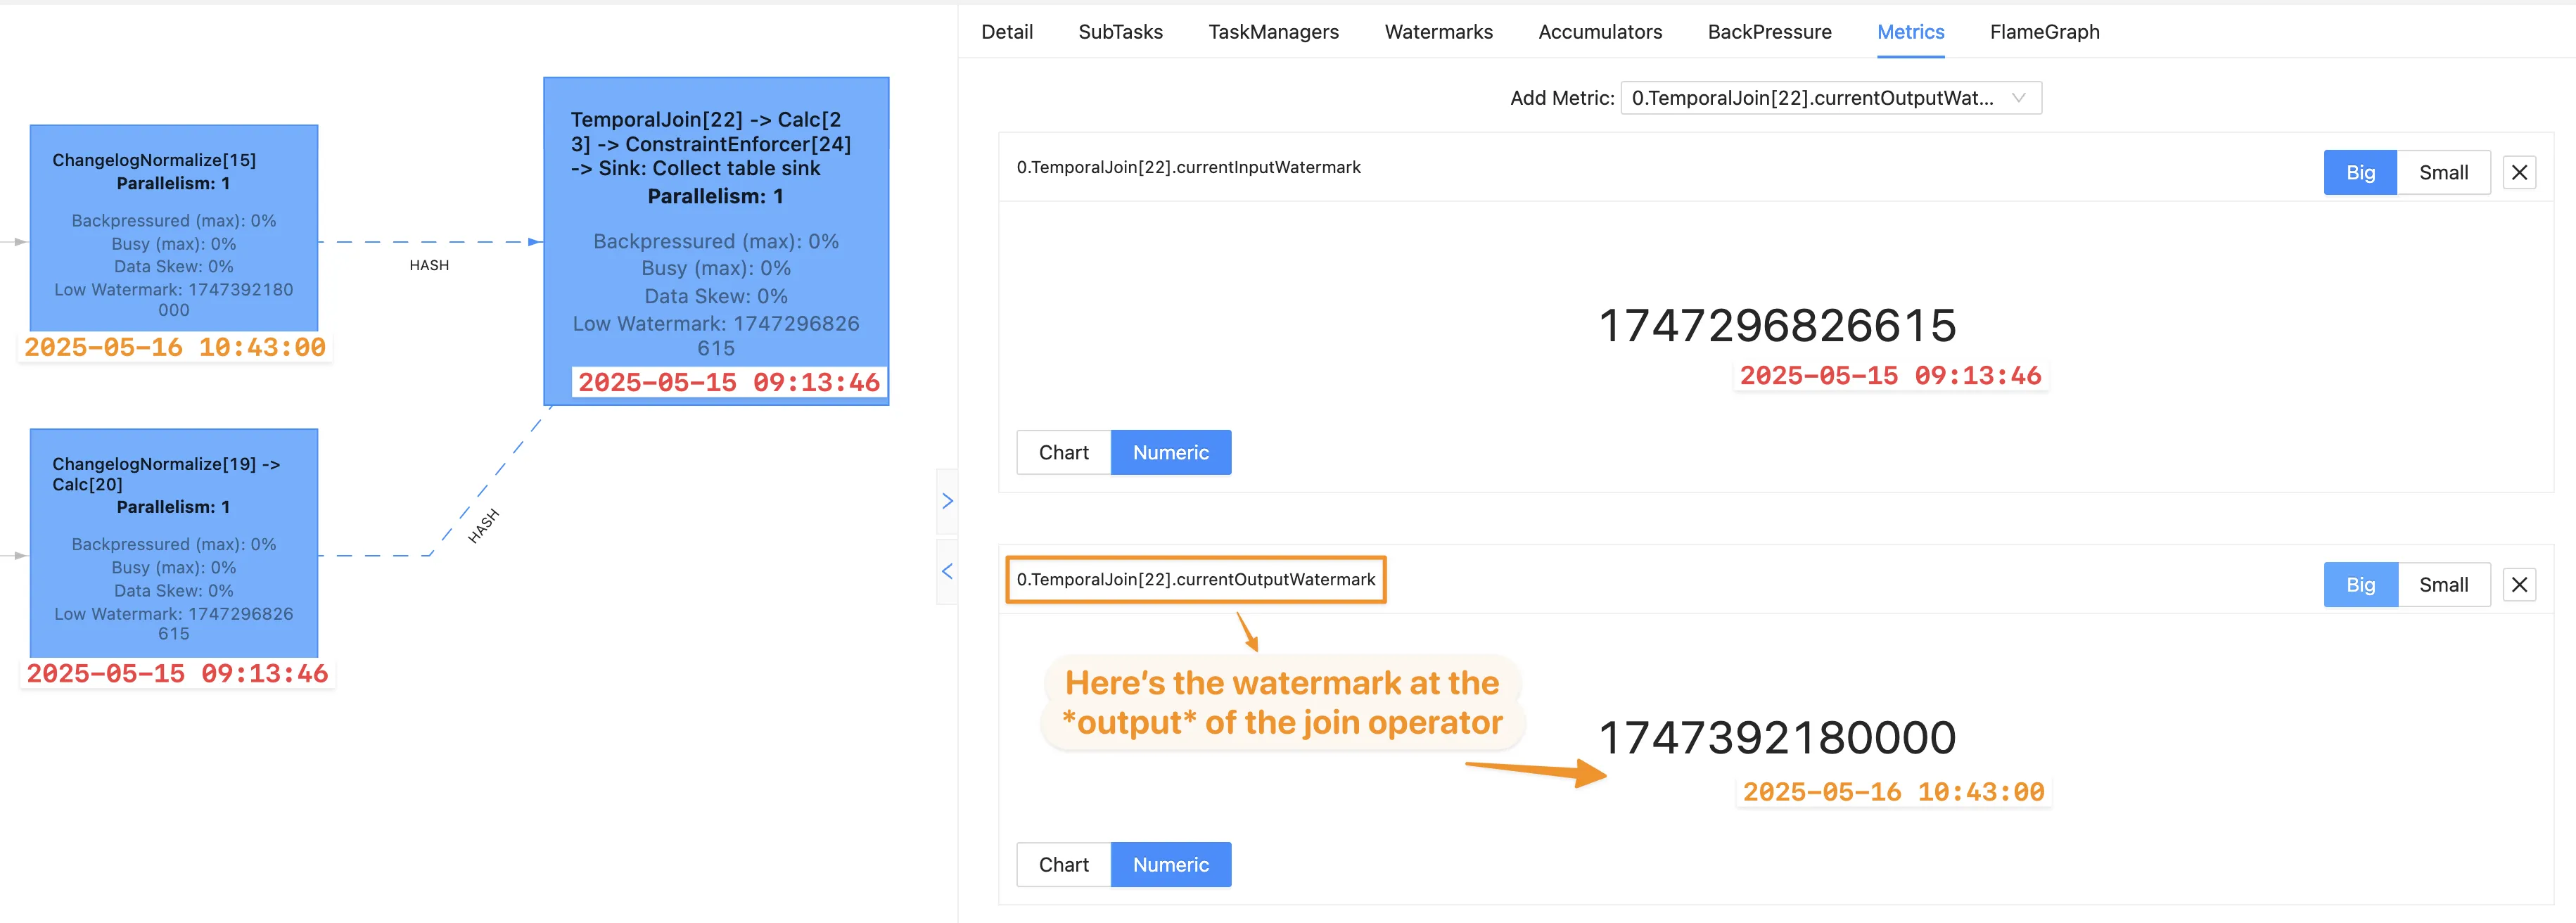Open the Add Metric dropdown
Screen dimensions: 2576x923
(x=1812, y=98)
